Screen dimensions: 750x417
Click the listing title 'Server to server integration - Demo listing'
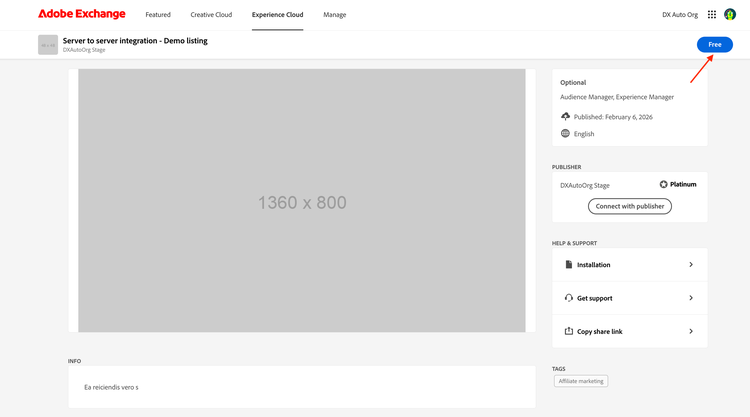click(x=135, y=41)
